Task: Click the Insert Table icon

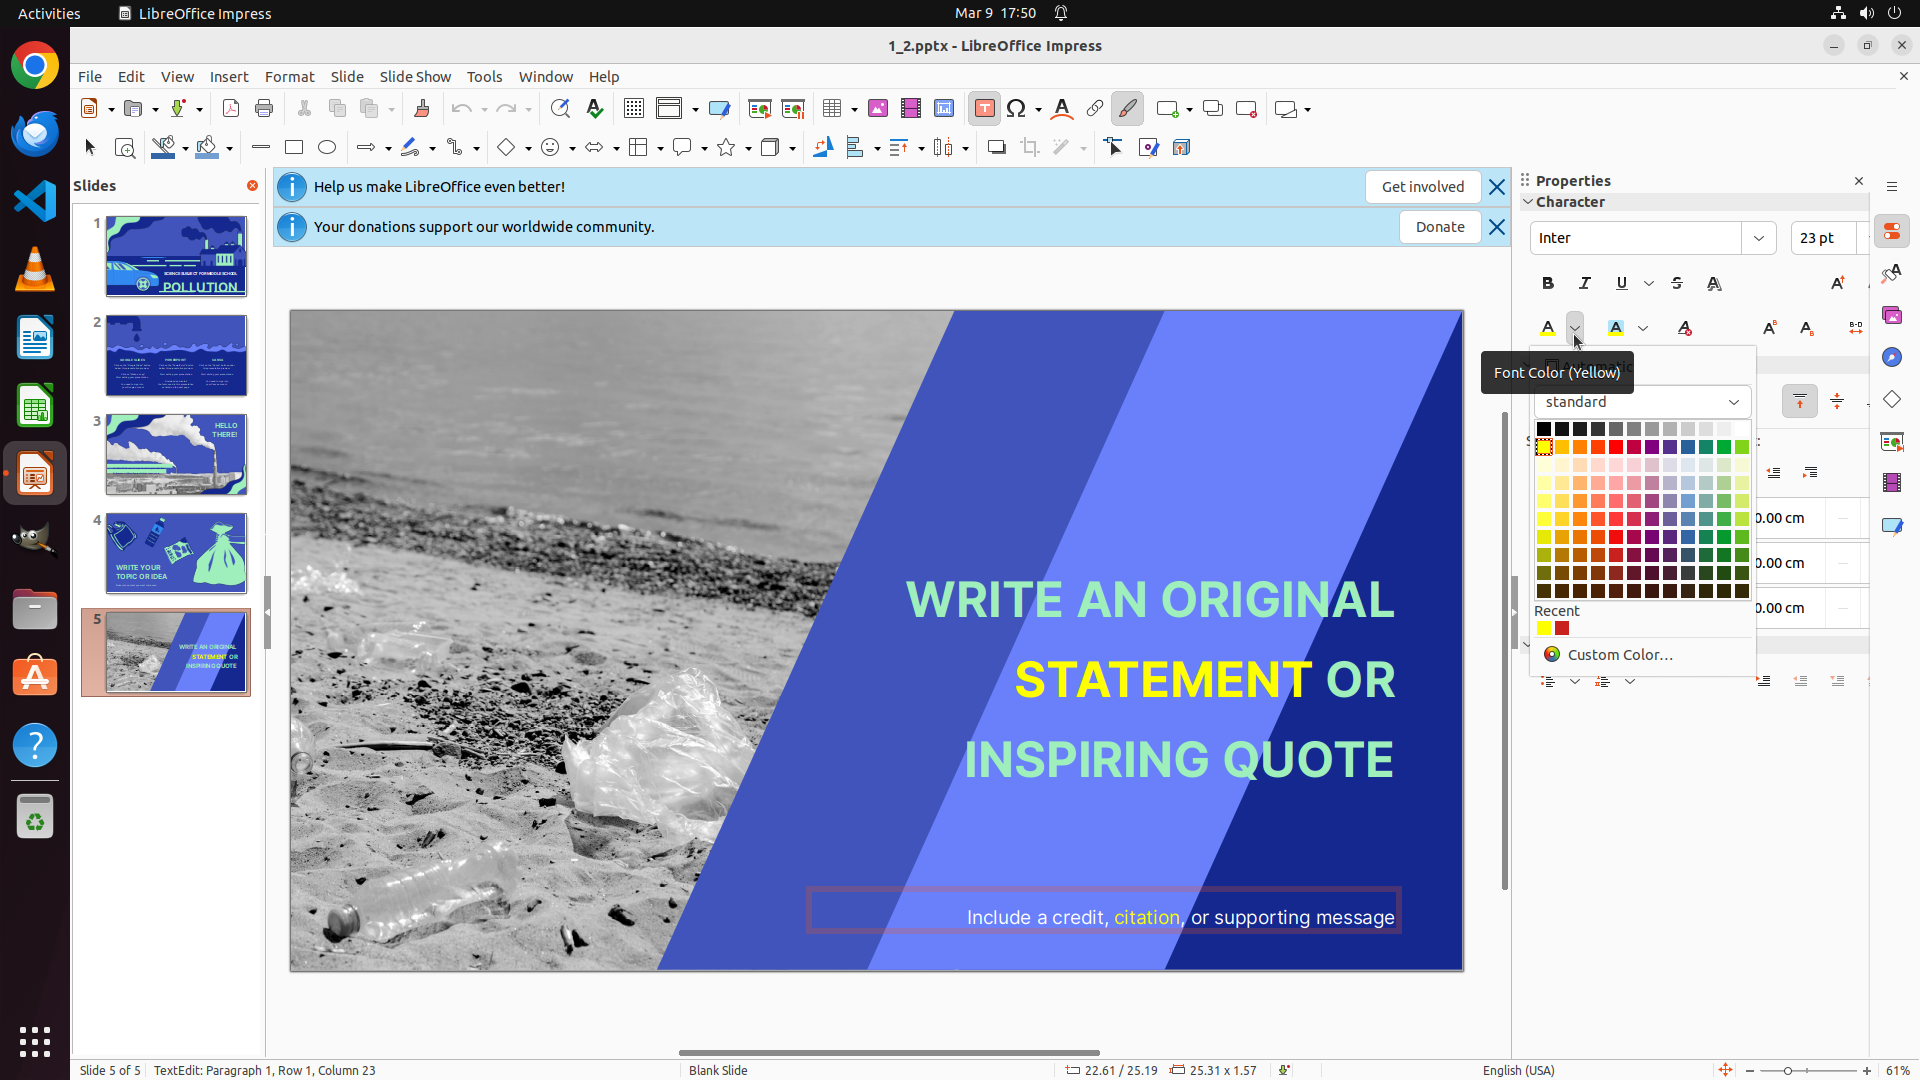Action: [x=832, y=109]
